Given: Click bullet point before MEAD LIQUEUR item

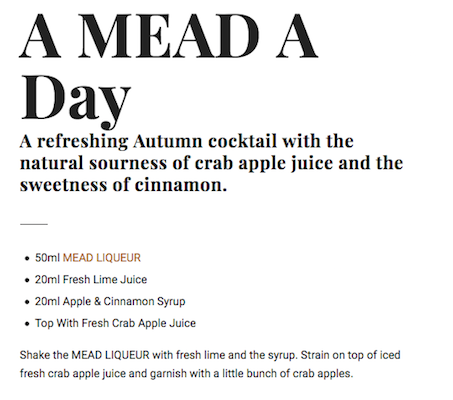Looking at the screenshot, I should point(27,258).
